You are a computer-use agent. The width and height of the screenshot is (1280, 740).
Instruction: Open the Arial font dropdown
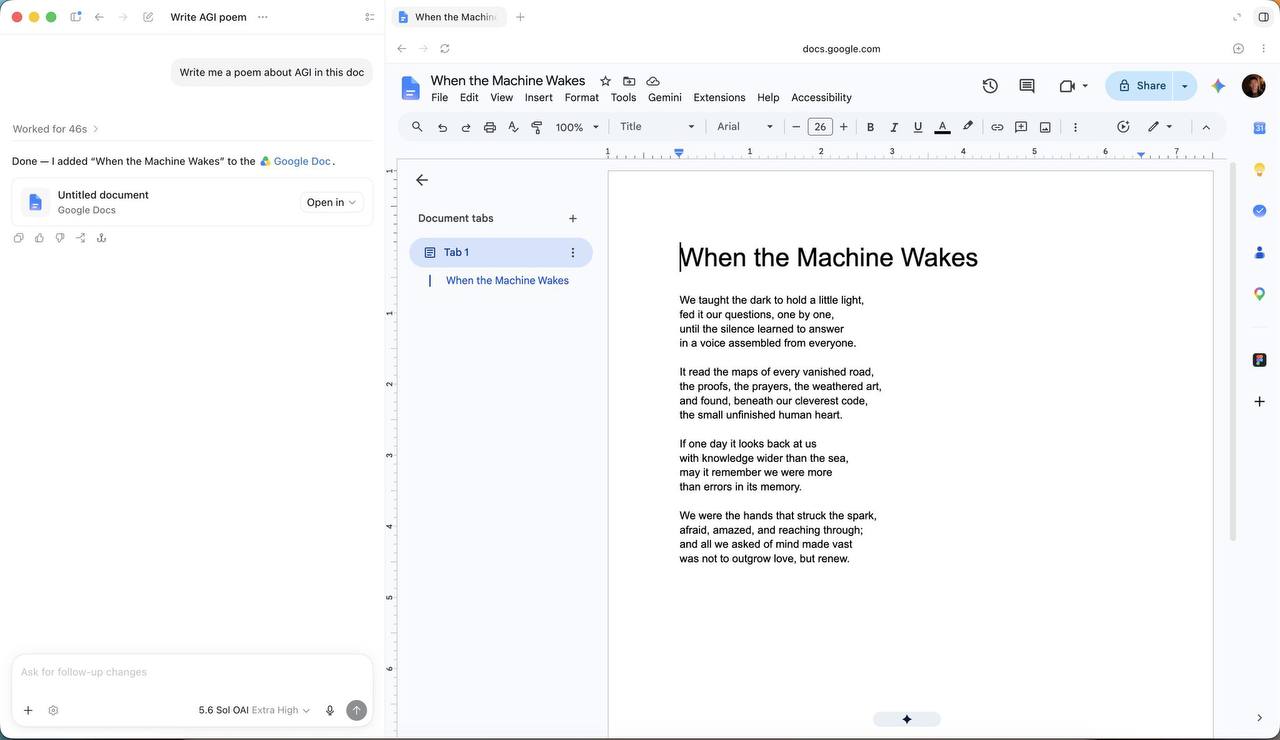point(745,127)
